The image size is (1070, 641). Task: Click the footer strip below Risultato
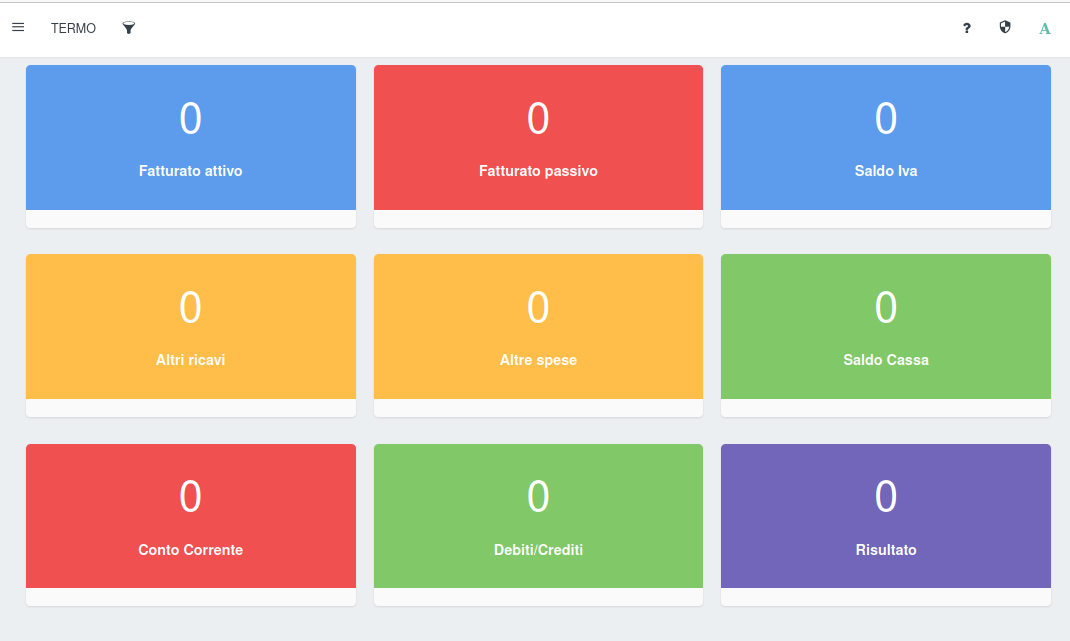(x=885, y=597)
